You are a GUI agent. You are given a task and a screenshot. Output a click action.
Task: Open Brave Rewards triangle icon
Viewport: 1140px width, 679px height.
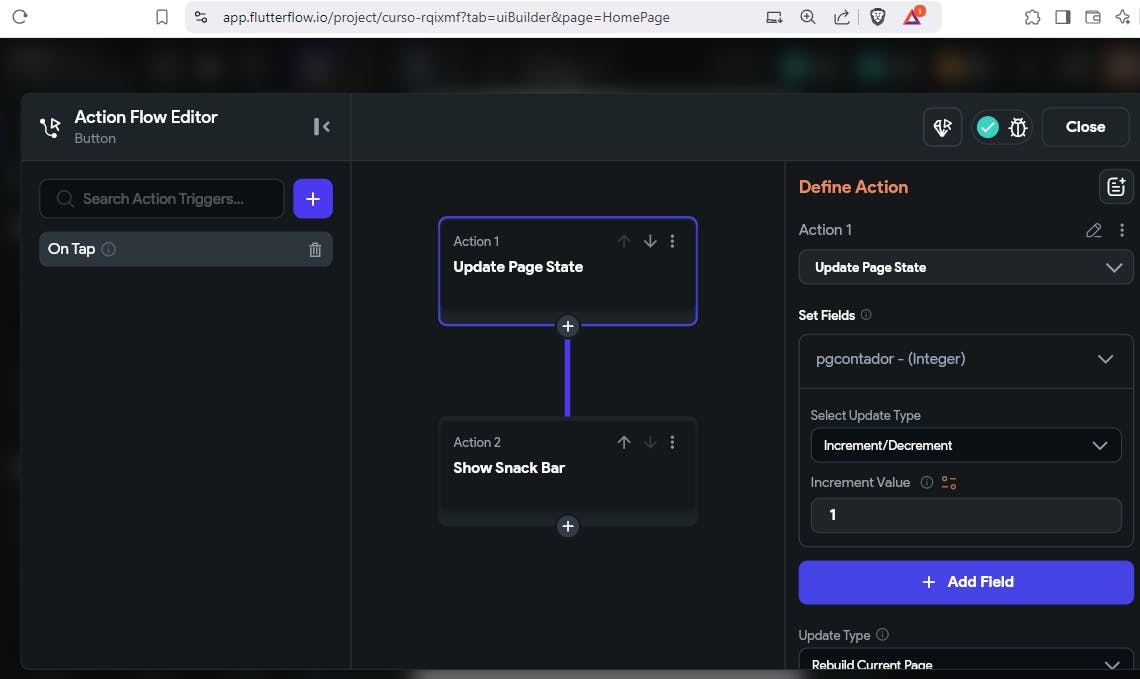point(913,16)
